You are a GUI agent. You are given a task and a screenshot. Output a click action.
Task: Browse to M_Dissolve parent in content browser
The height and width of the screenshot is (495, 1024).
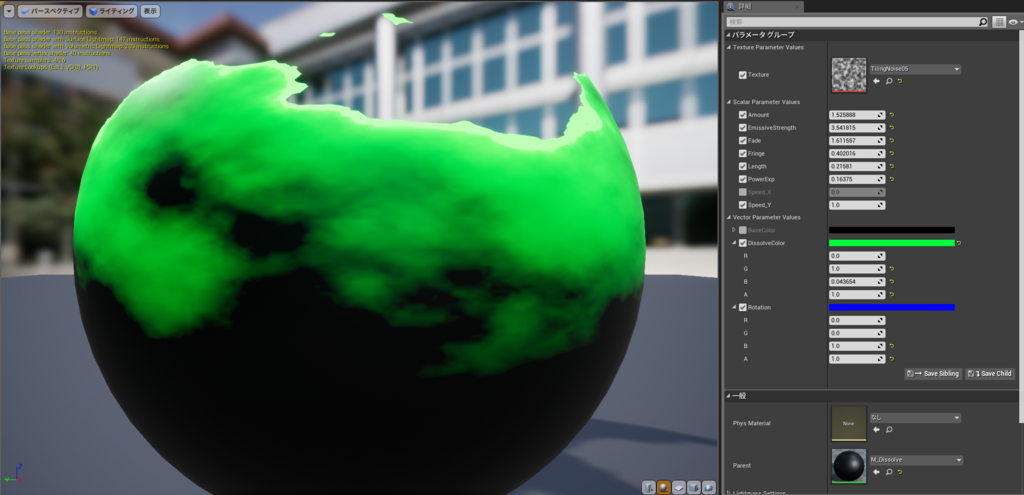(x=889, y=472)
